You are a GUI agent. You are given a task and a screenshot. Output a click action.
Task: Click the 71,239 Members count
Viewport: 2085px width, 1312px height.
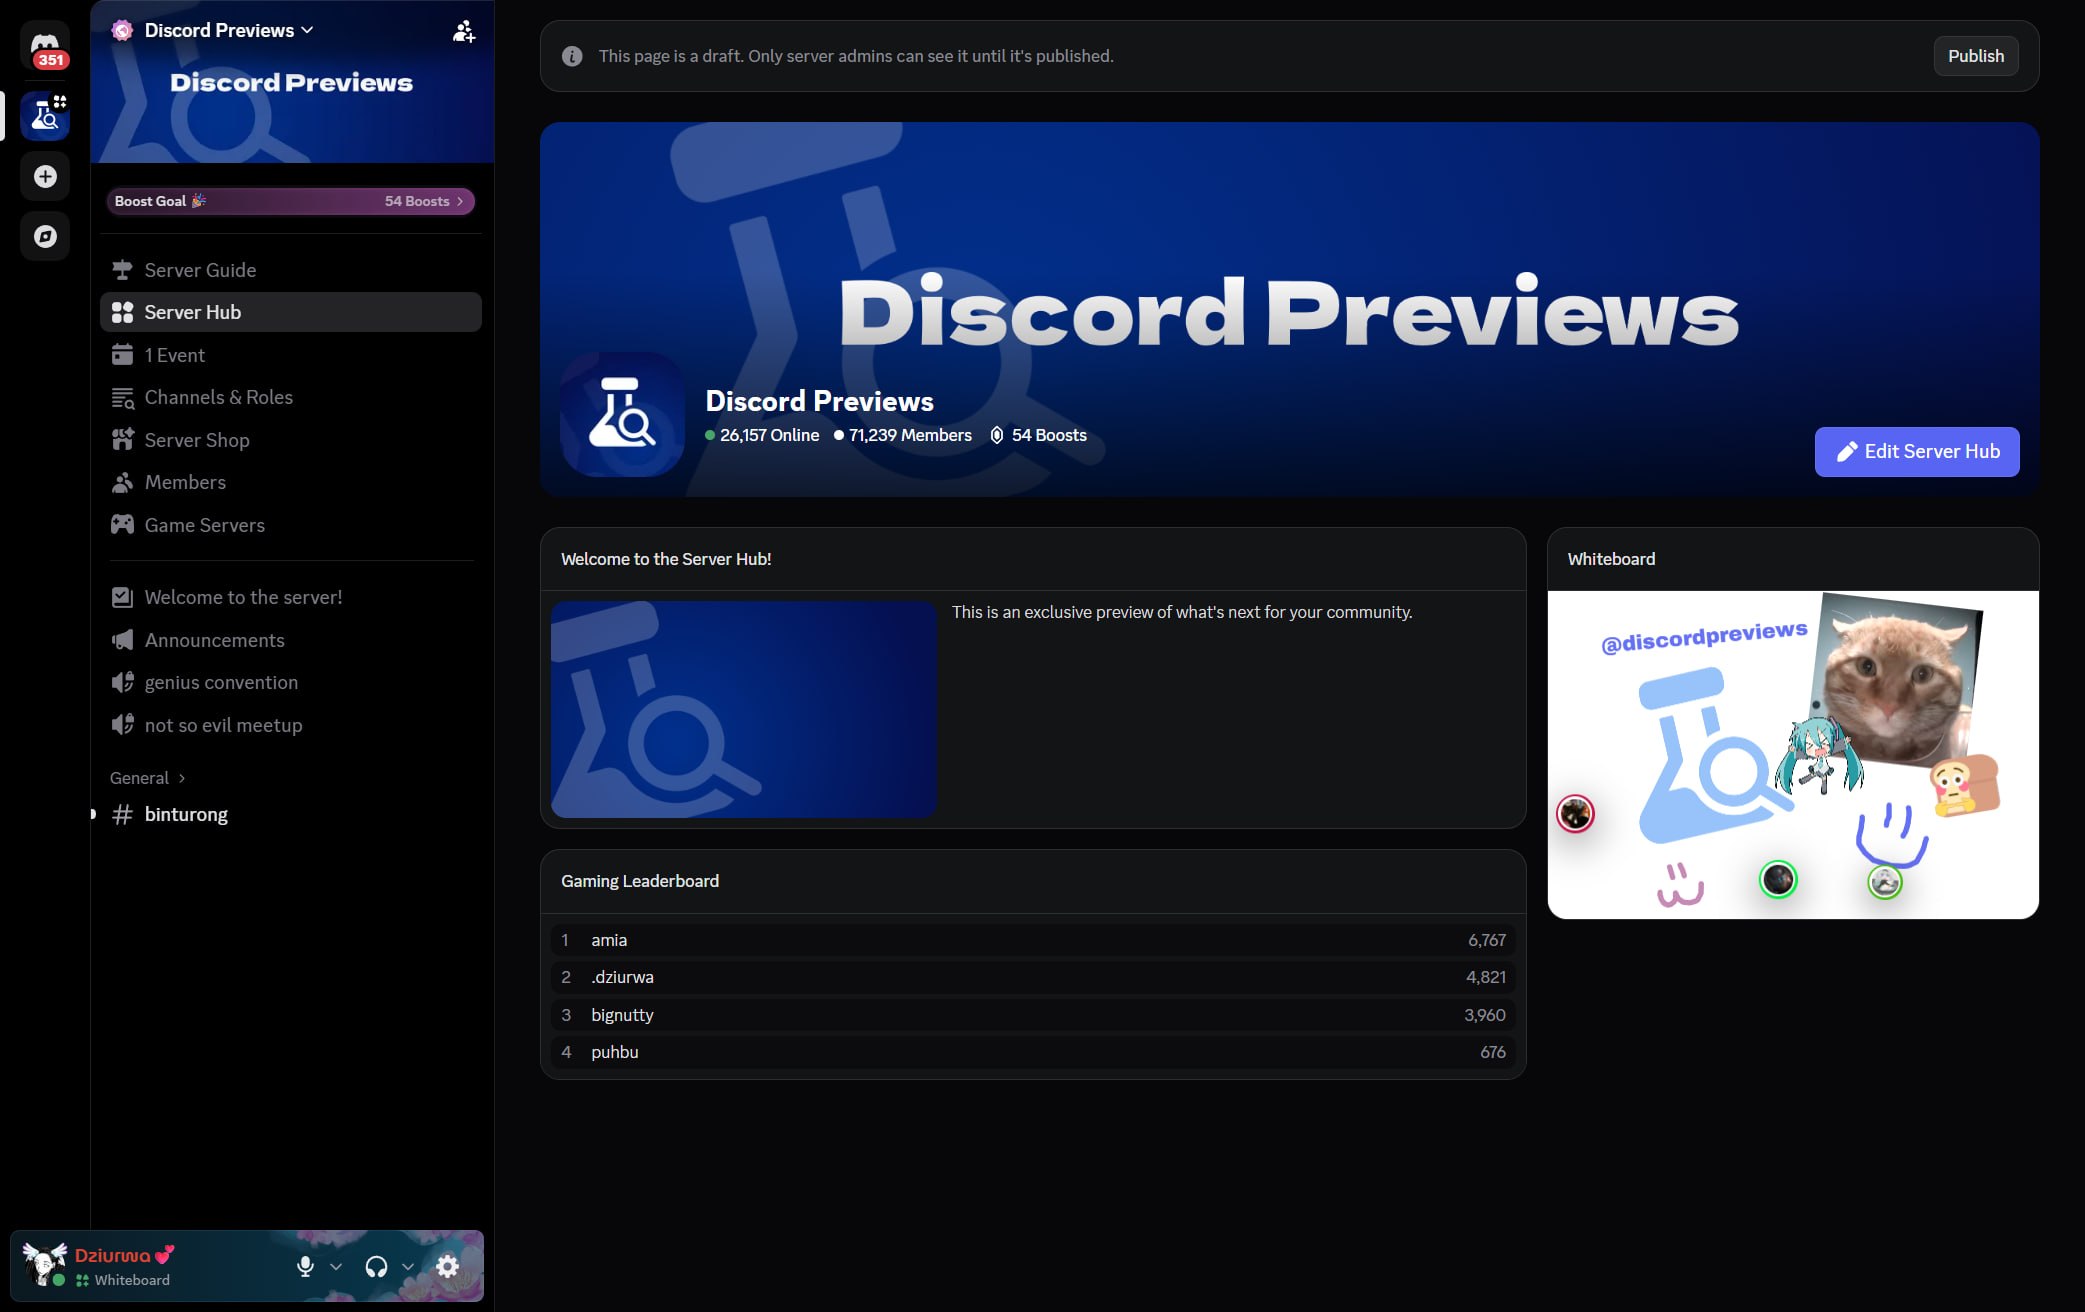click(x=903, y=435)
